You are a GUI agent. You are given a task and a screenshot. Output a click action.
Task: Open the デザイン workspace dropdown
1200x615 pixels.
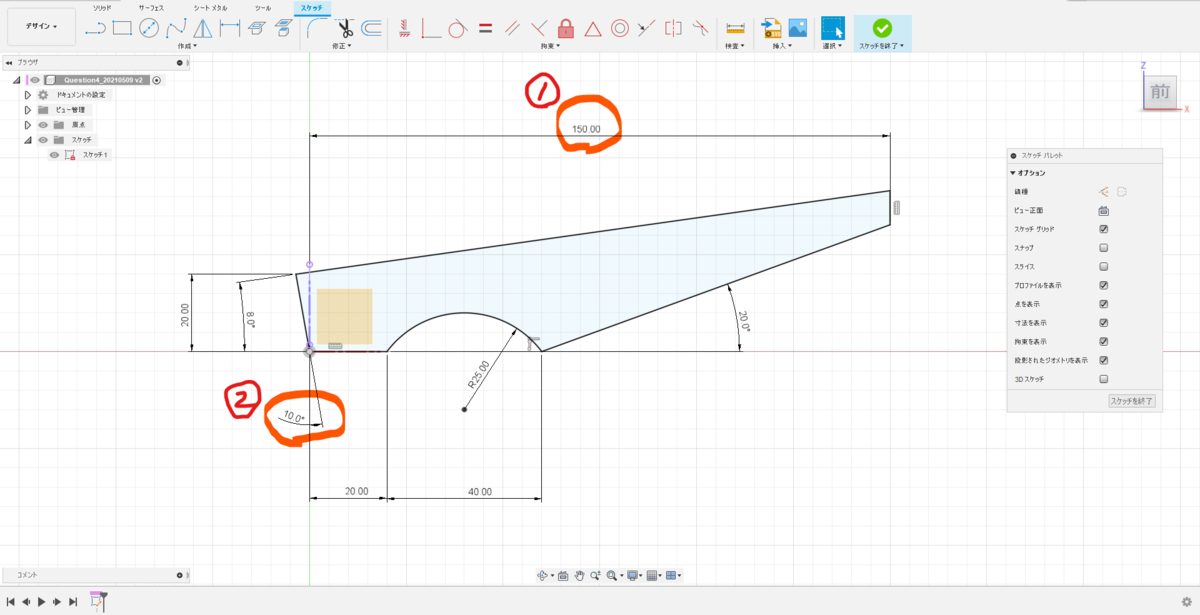[41, 27]
